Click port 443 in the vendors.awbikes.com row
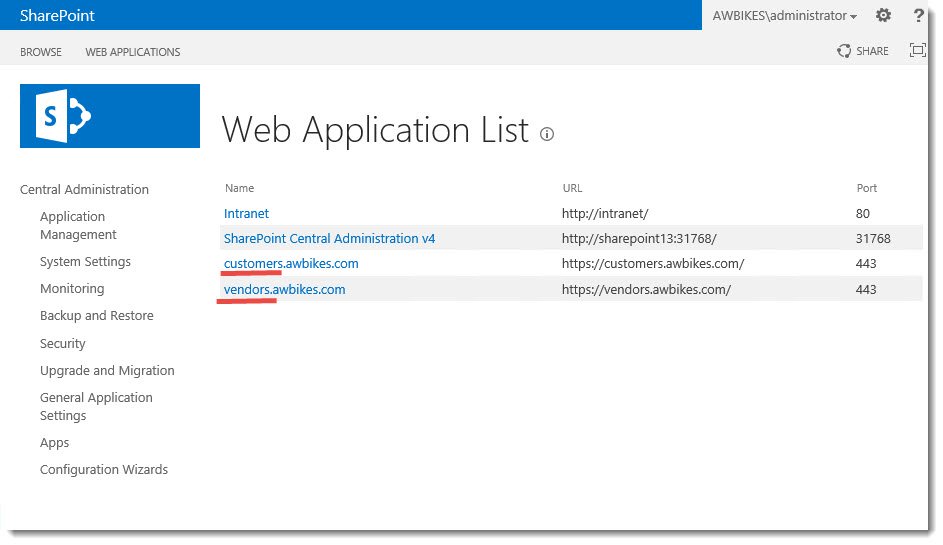 [866, 289]
